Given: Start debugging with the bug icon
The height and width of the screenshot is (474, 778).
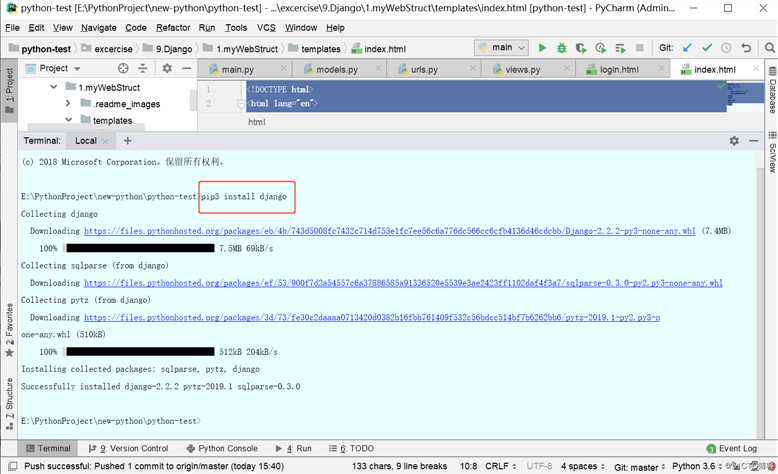Looking at the screenshot, I should click(x=562, y=48).
